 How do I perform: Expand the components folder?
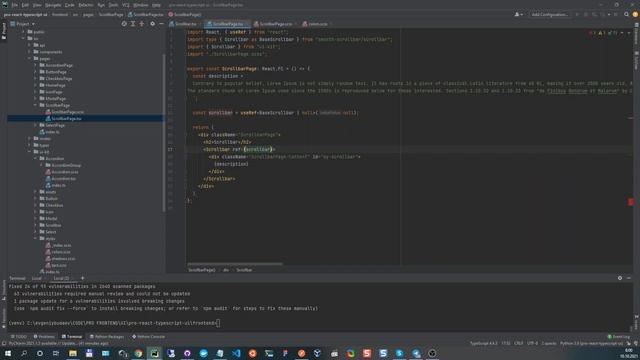[29, 52]
